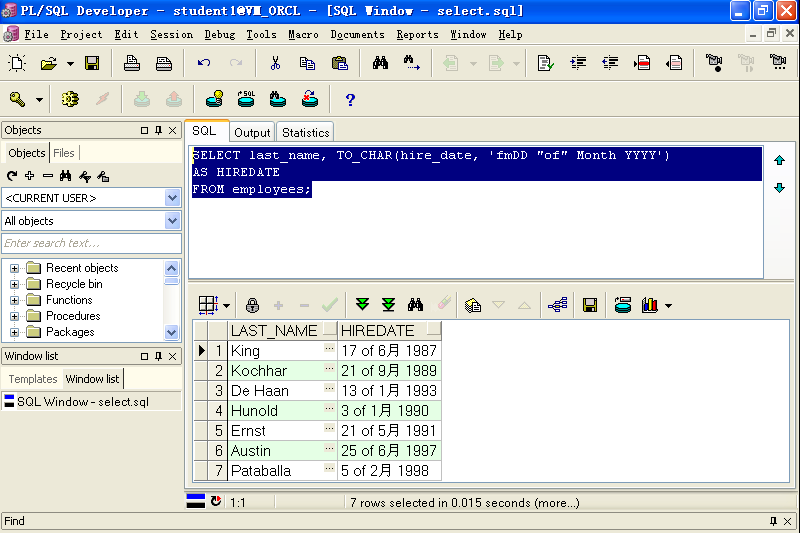Open the Session menu
The width and height of the screenshot is (800, 533).
point(171,34)
